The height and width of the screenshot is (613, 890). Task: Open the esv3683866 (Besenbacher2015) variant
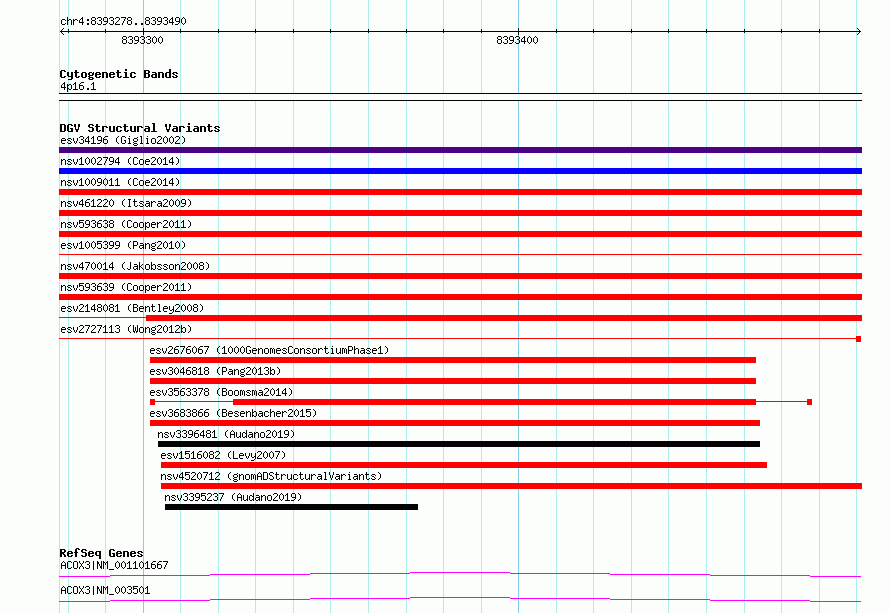pos(233,413)
